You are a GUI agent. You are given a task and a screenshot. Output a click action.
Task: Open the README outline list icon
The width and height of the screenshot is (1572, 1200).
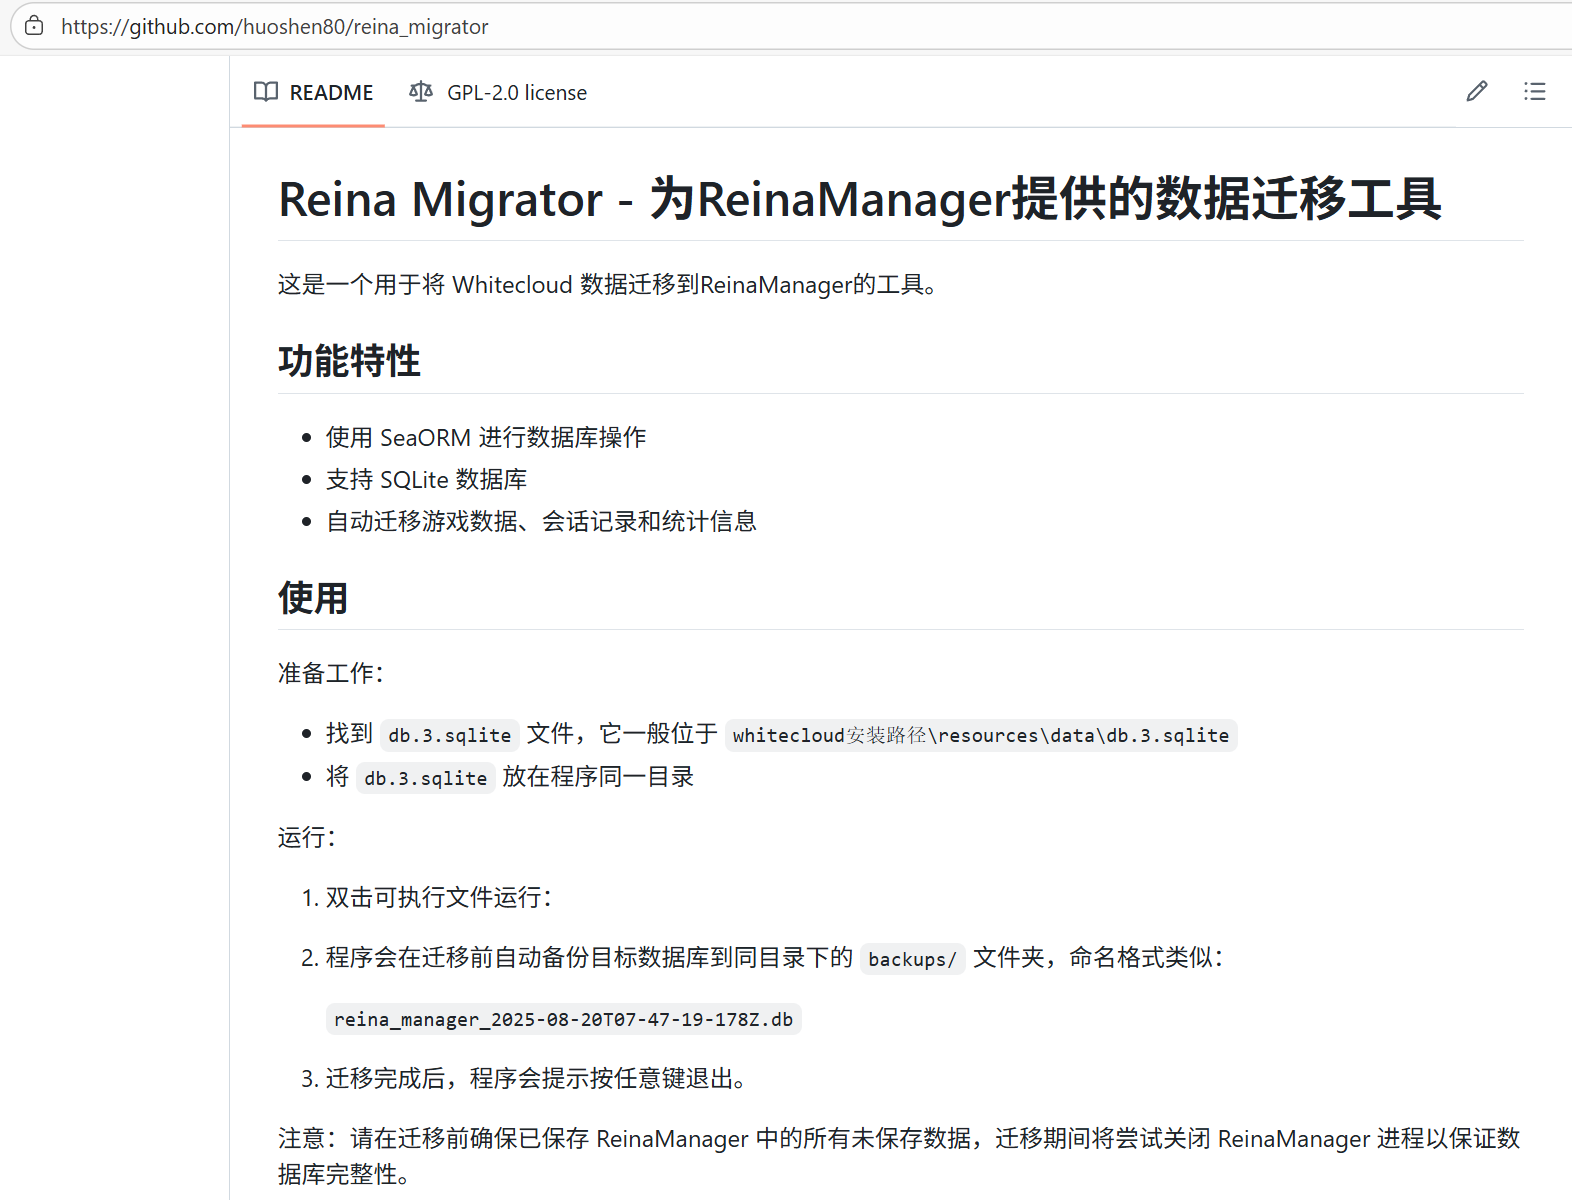pos(1534,92)
